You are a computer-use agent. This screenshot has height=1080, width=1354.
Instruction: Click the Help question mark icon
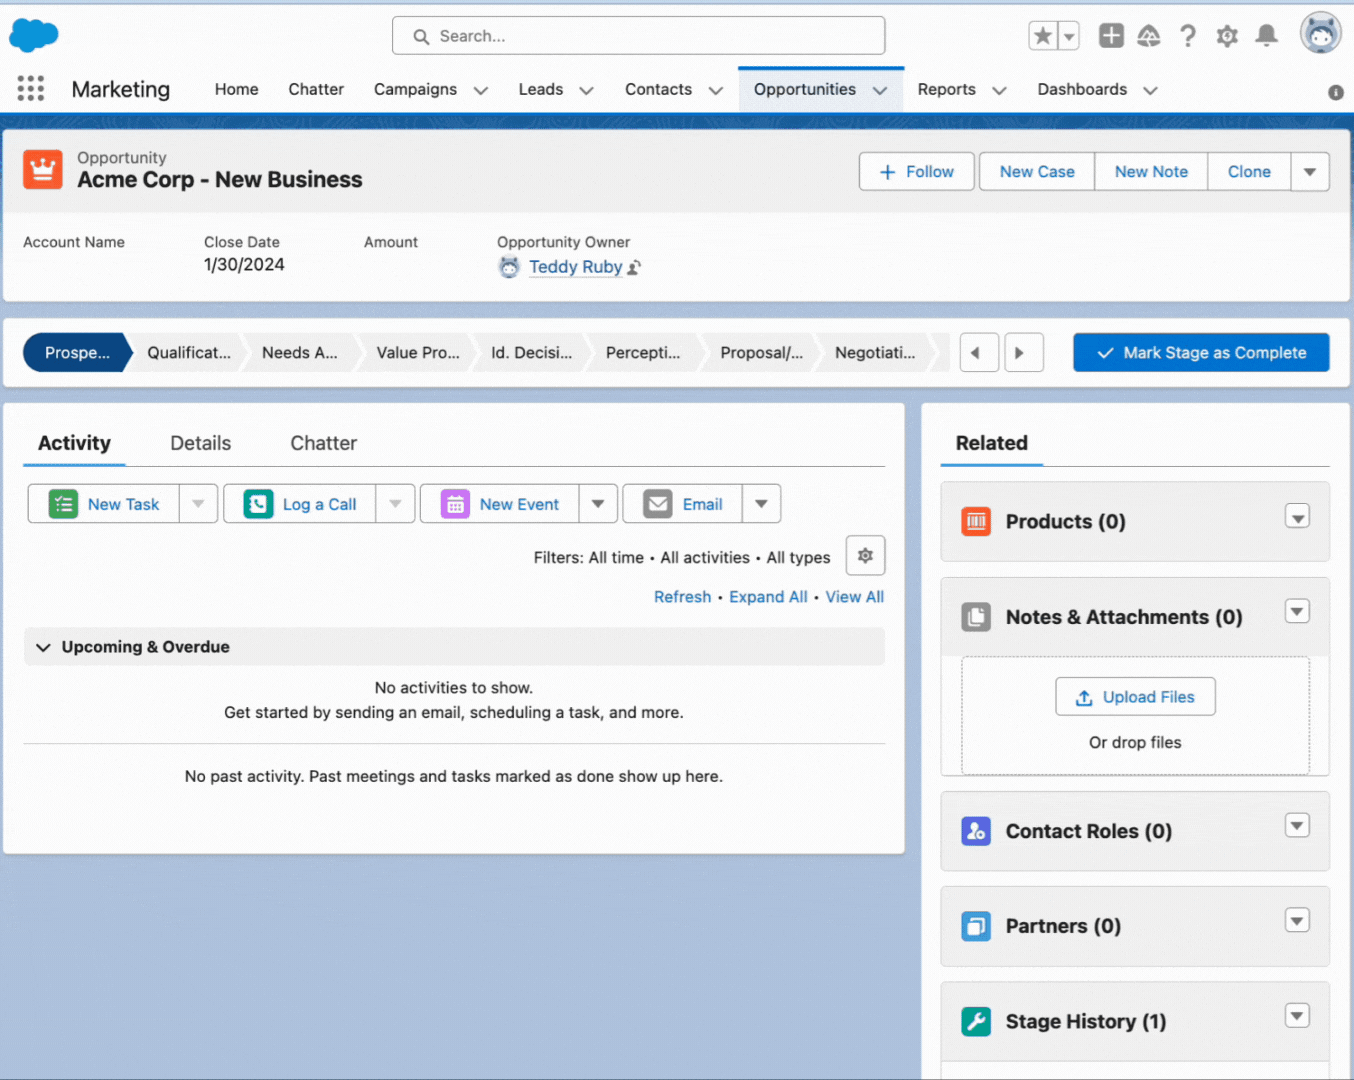tap(1188, 35)
